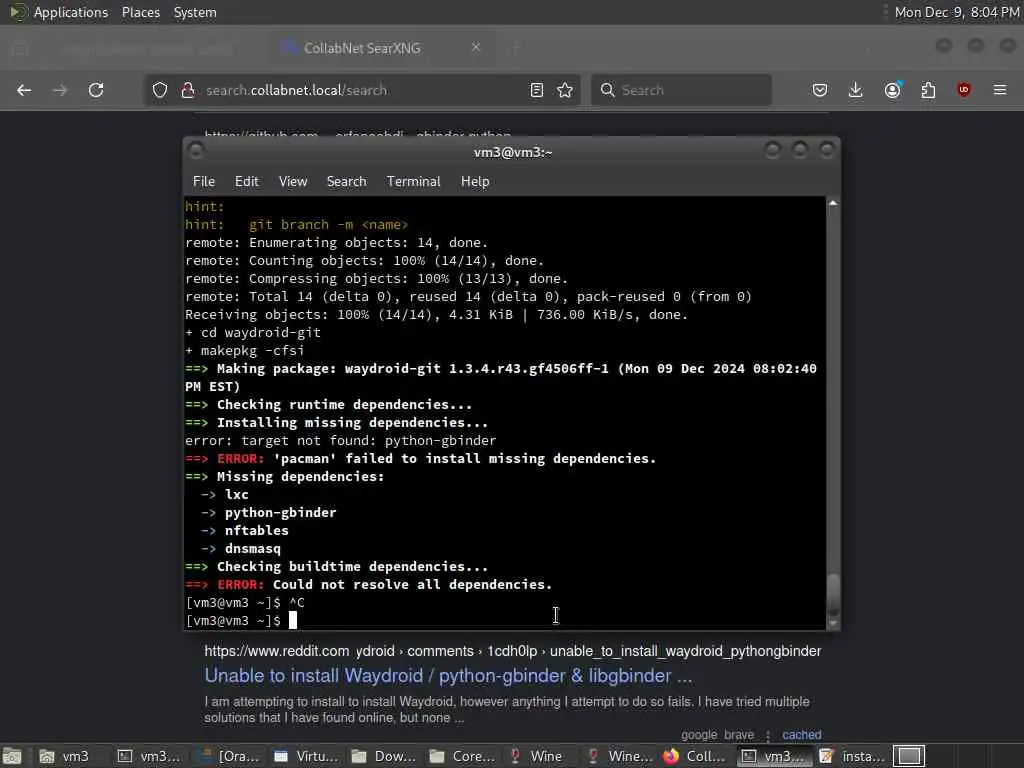This screenshot has height=768, width=1024.
Task: Switch to the Wine... taskbar item
Action: (x=618, y=756)
